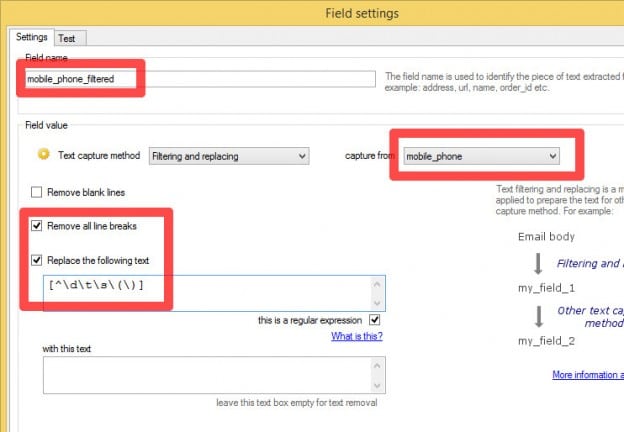Viewport: 624px width, 432px height.
Task: Toggle Replace the following text checkbox
Action: pyautogui.click(x=37, y=261)
